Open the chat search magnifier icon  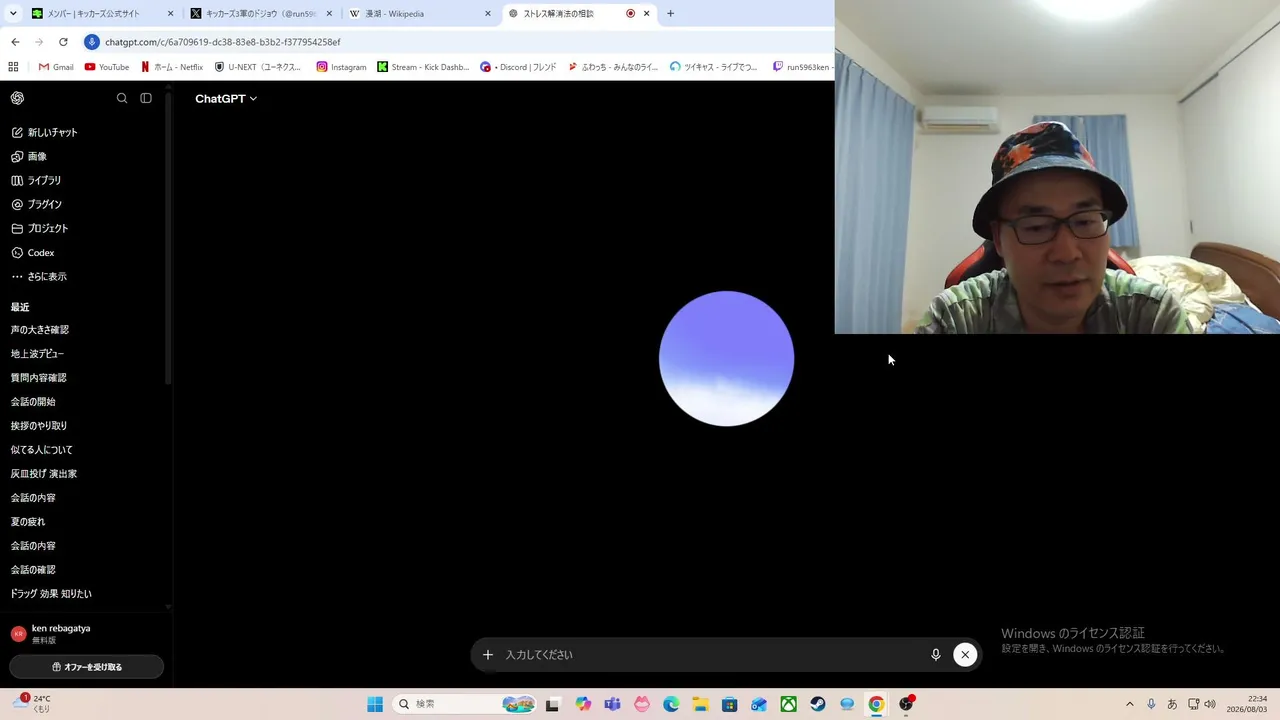tap(122, 98)
